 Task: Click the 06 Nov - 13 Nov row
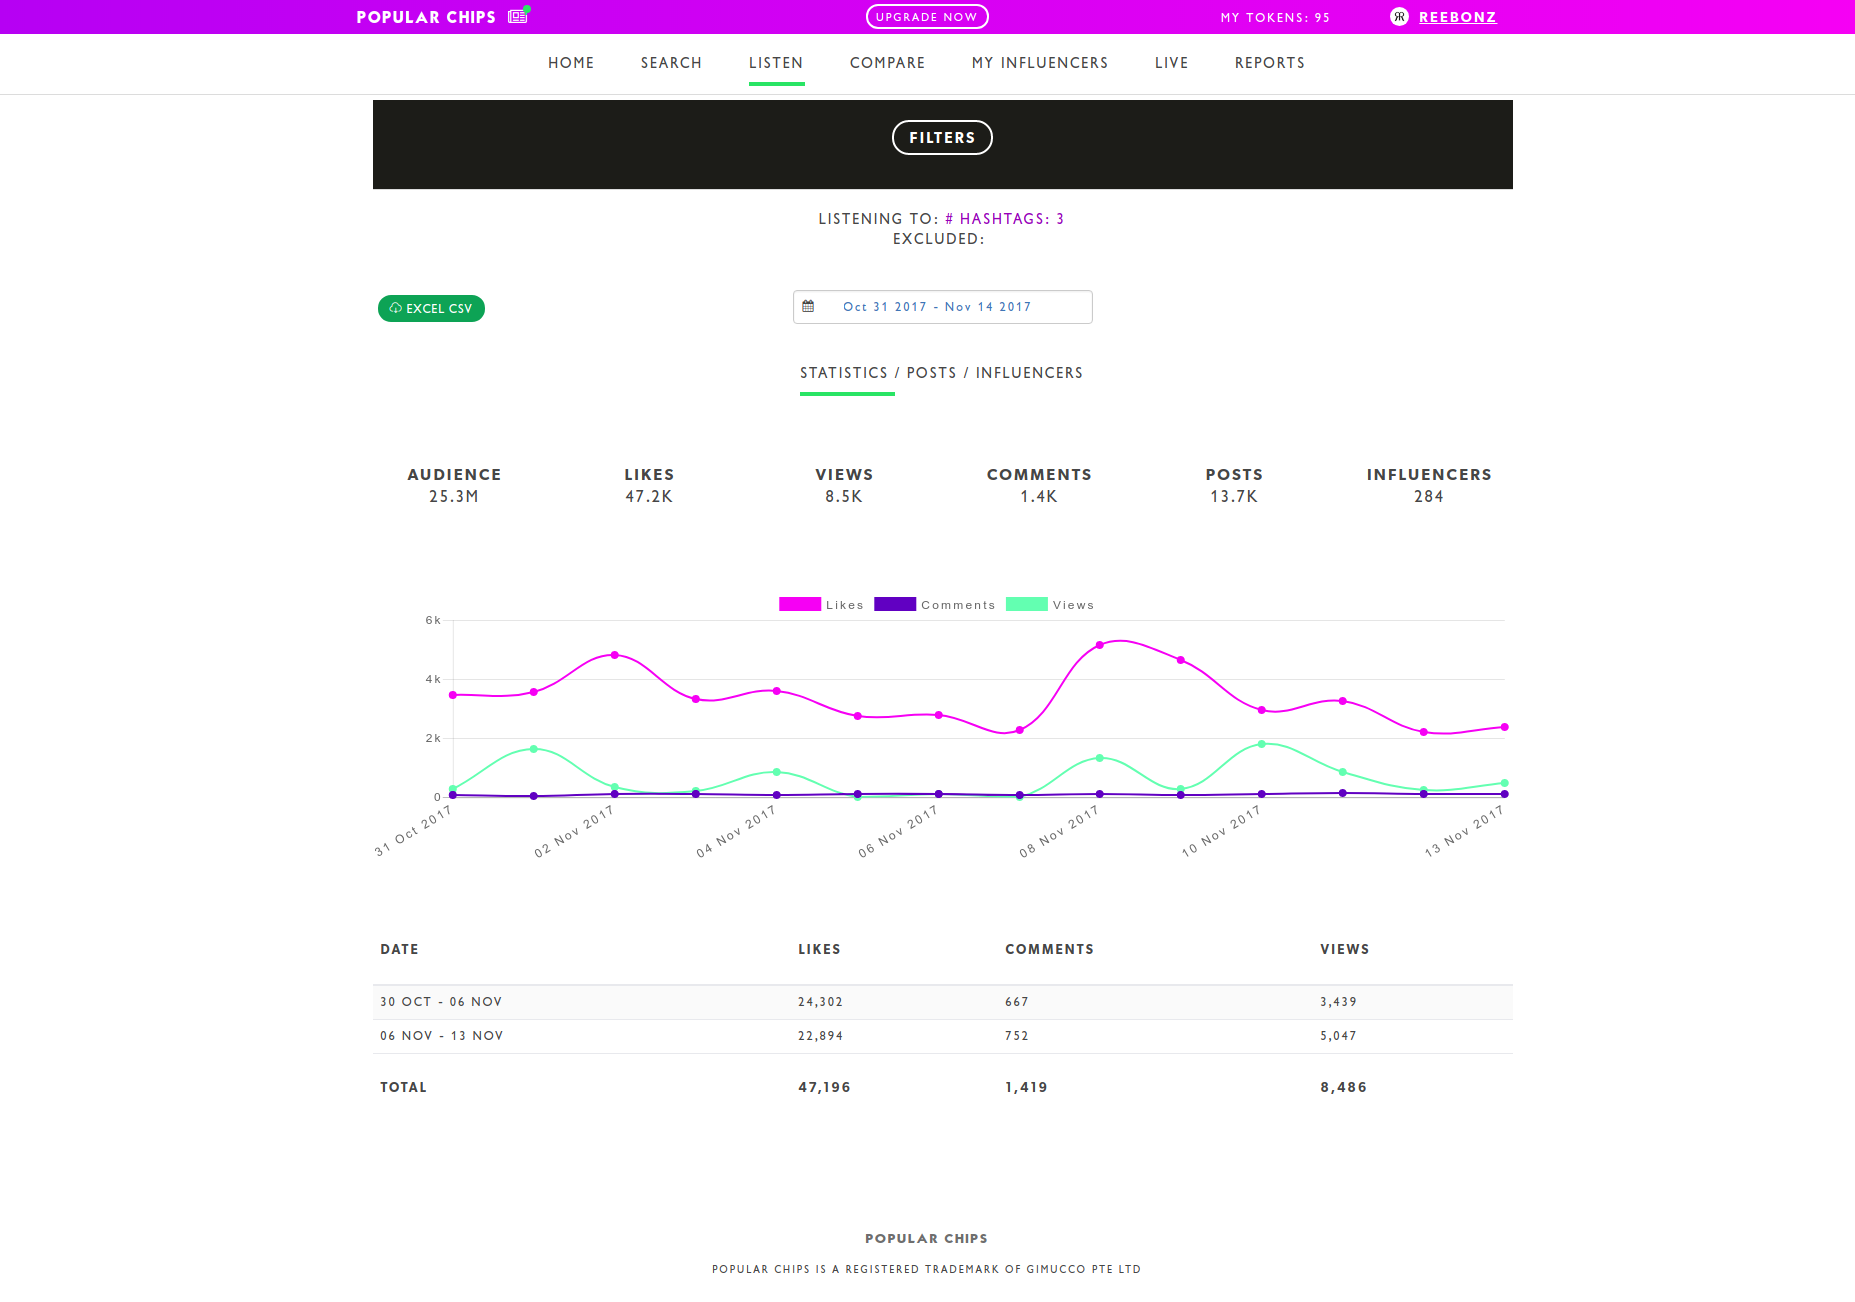tap(943, 1036)
